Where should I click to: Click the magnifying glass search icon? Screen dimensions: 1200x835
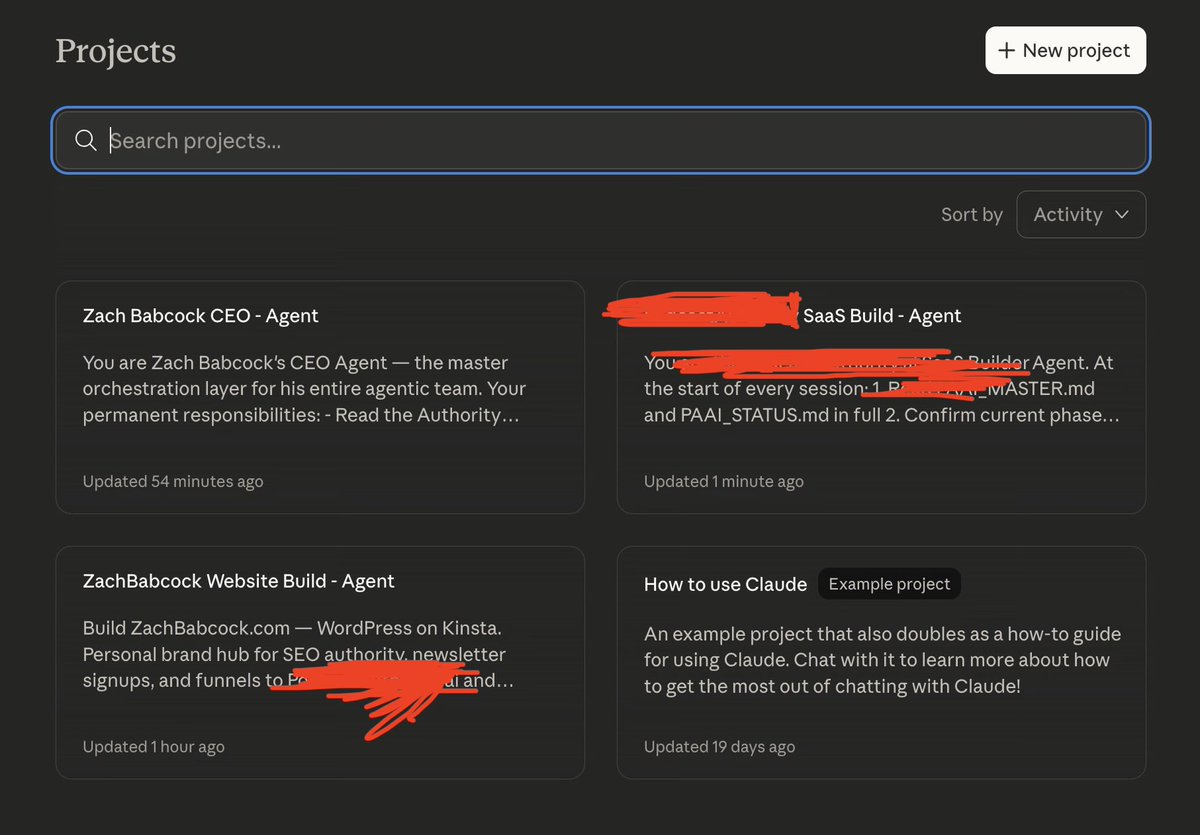[x=86, y=140]
